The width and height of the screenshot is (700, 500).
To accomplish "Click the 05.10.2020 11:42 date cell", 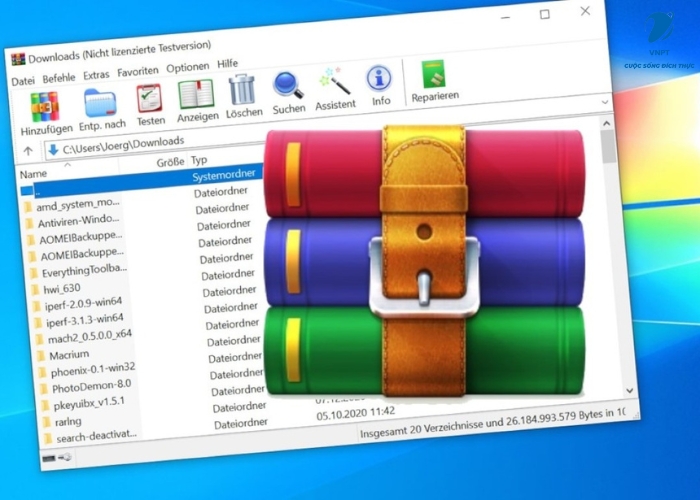I will [x=356, y=413].
